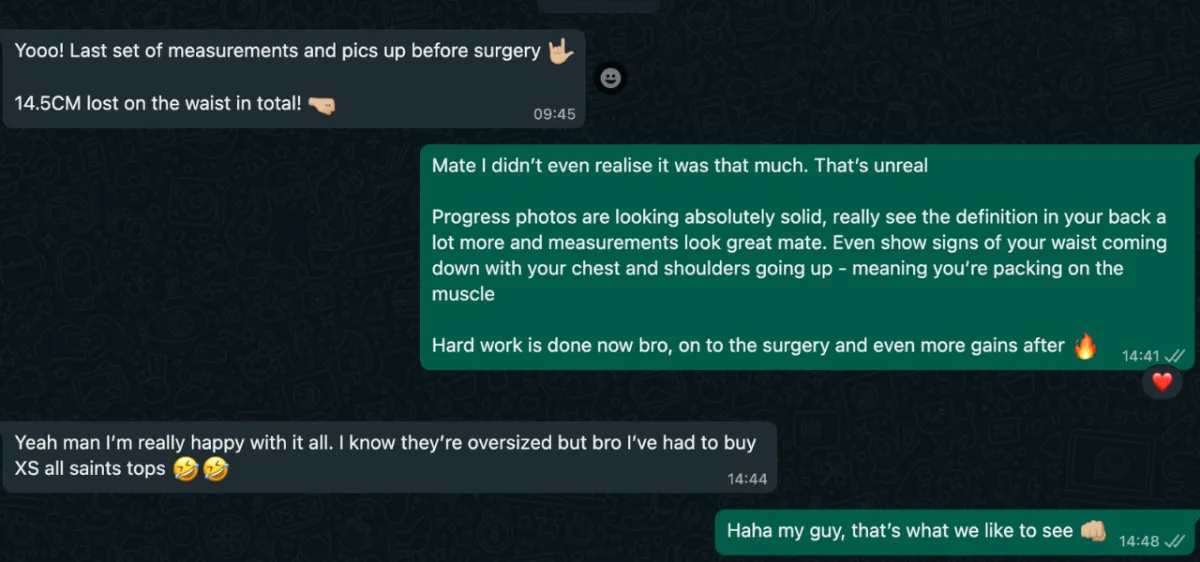Click the fire emoji after 'gains after'

tap(1085, 346)
